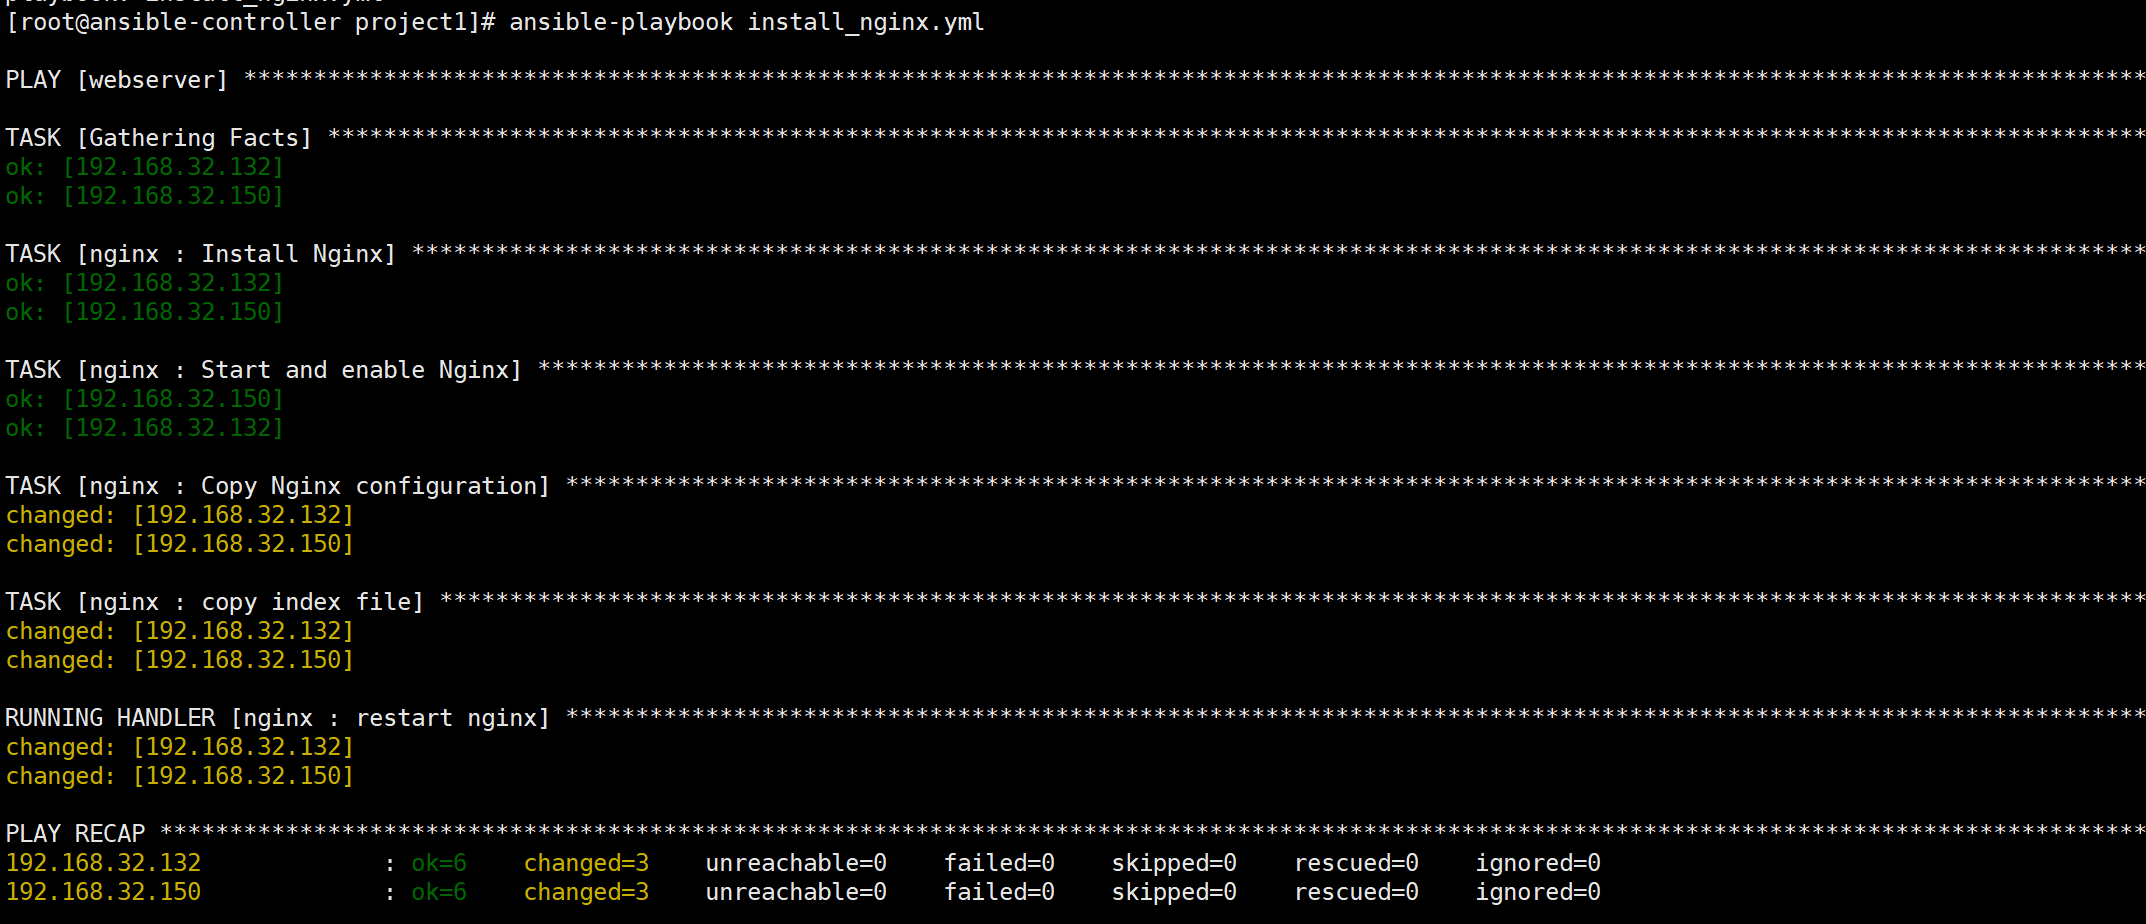This screenshot has height=924, width=2146.
Task: Click "changed=3" in the 192.168.32.132 recap row
Action: (x=587, y=863)
